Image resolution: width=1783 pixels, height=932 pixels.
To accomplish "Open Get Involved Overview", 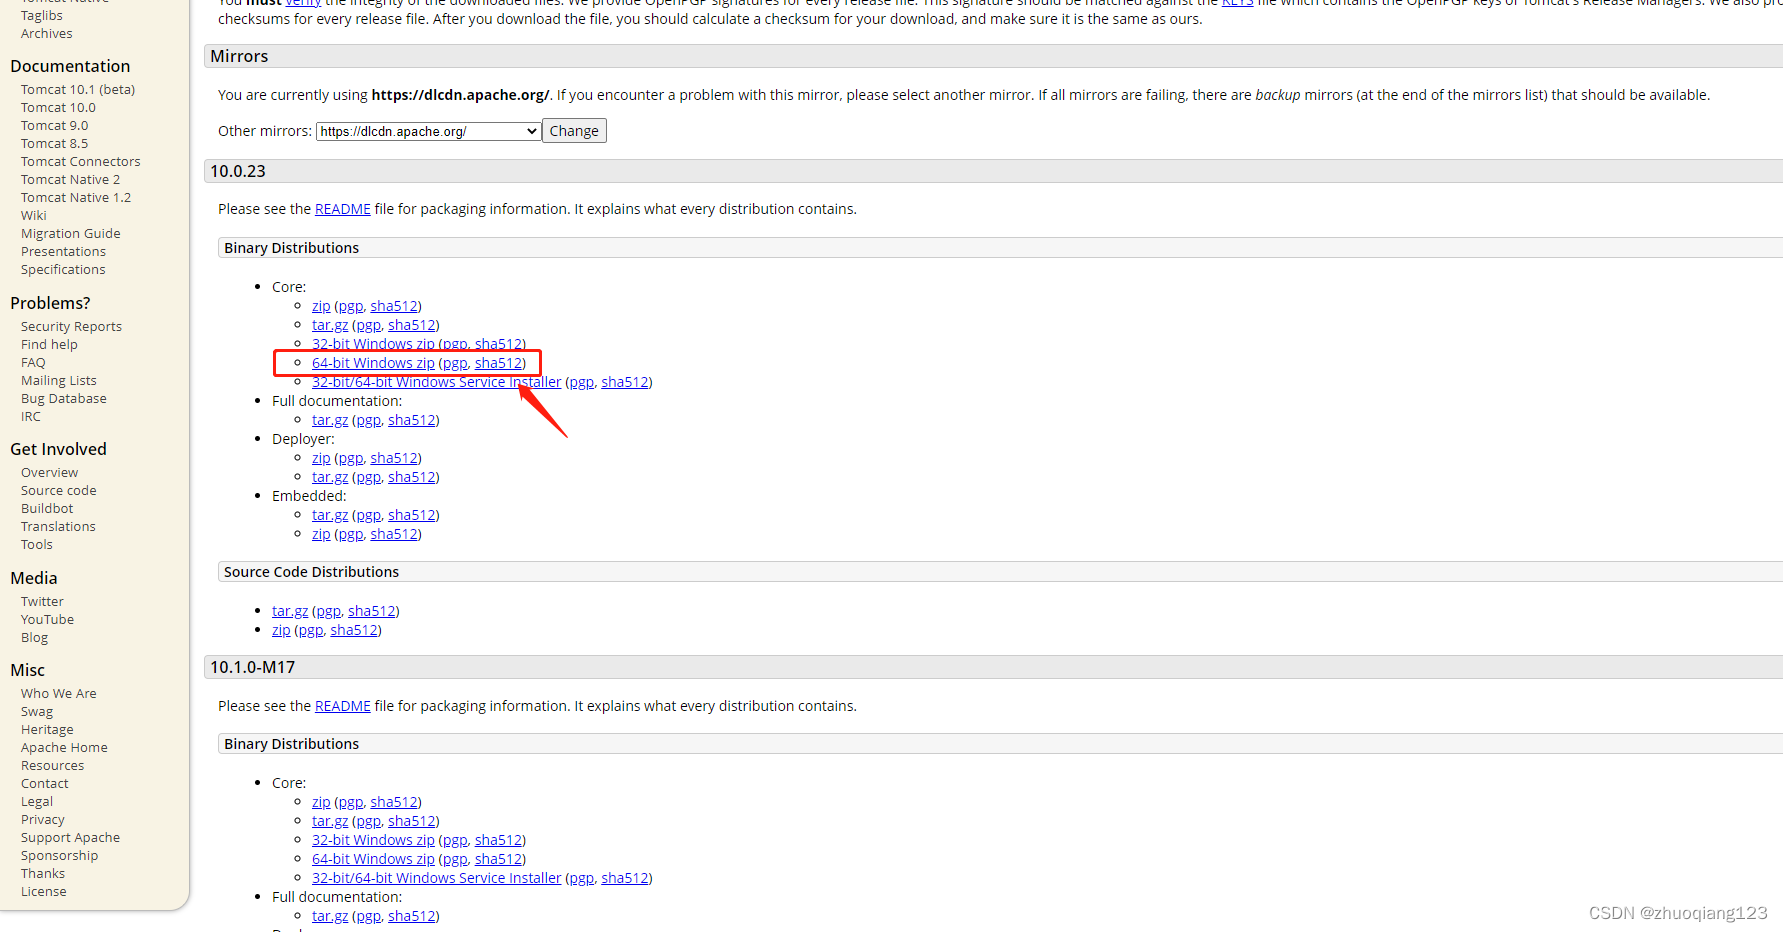I will pyautogui.click(x=49, y=473).
